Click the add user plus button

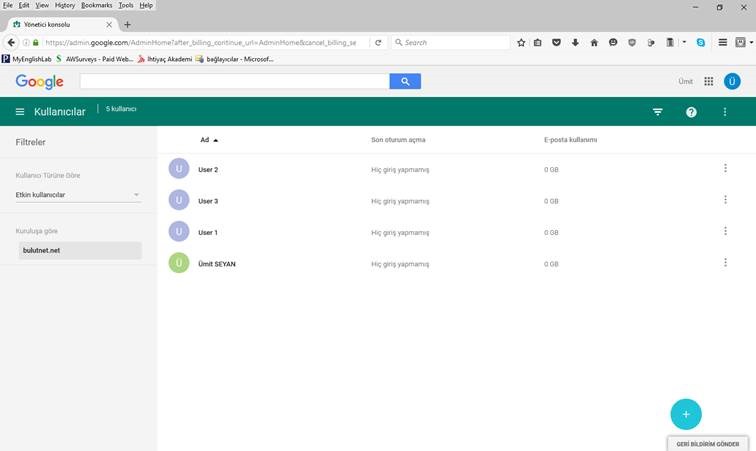[x=686, y=414]
